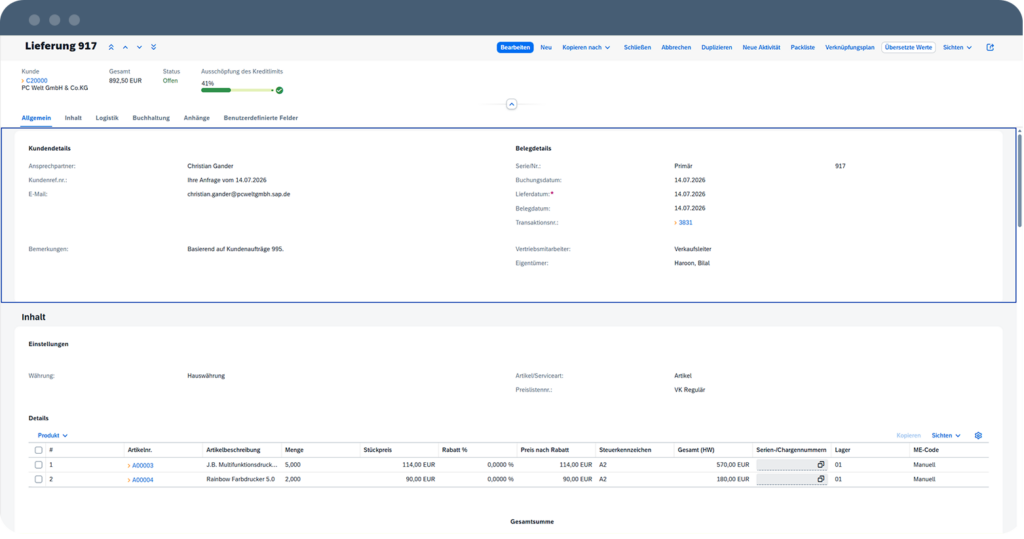The width and height of the screenshot is (1024, 539).
Task: Open the Sichten dropdown in header toolbar
Action: click(957, 47)
